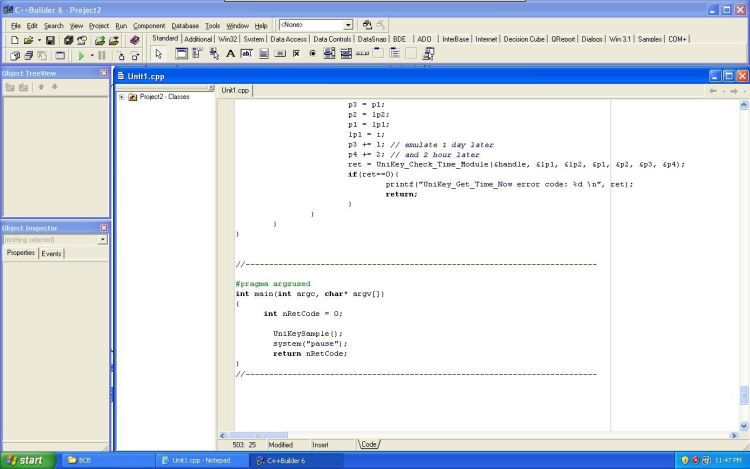This screenshot has height=469, width=750.
Task: Select the ScrollBar component icon
Action: [x=362, y=54]
